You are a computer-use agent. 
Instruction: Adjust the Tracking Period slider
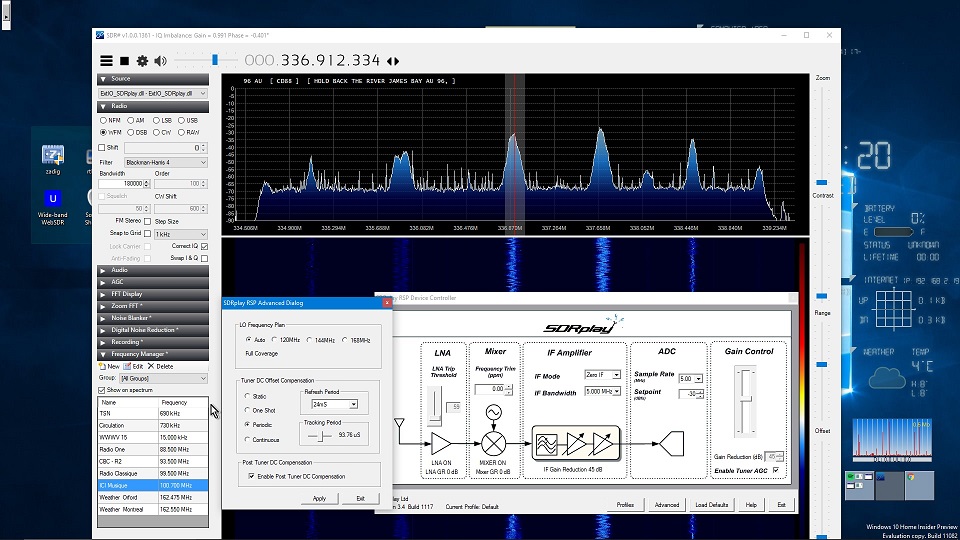(x=320, y=435)
